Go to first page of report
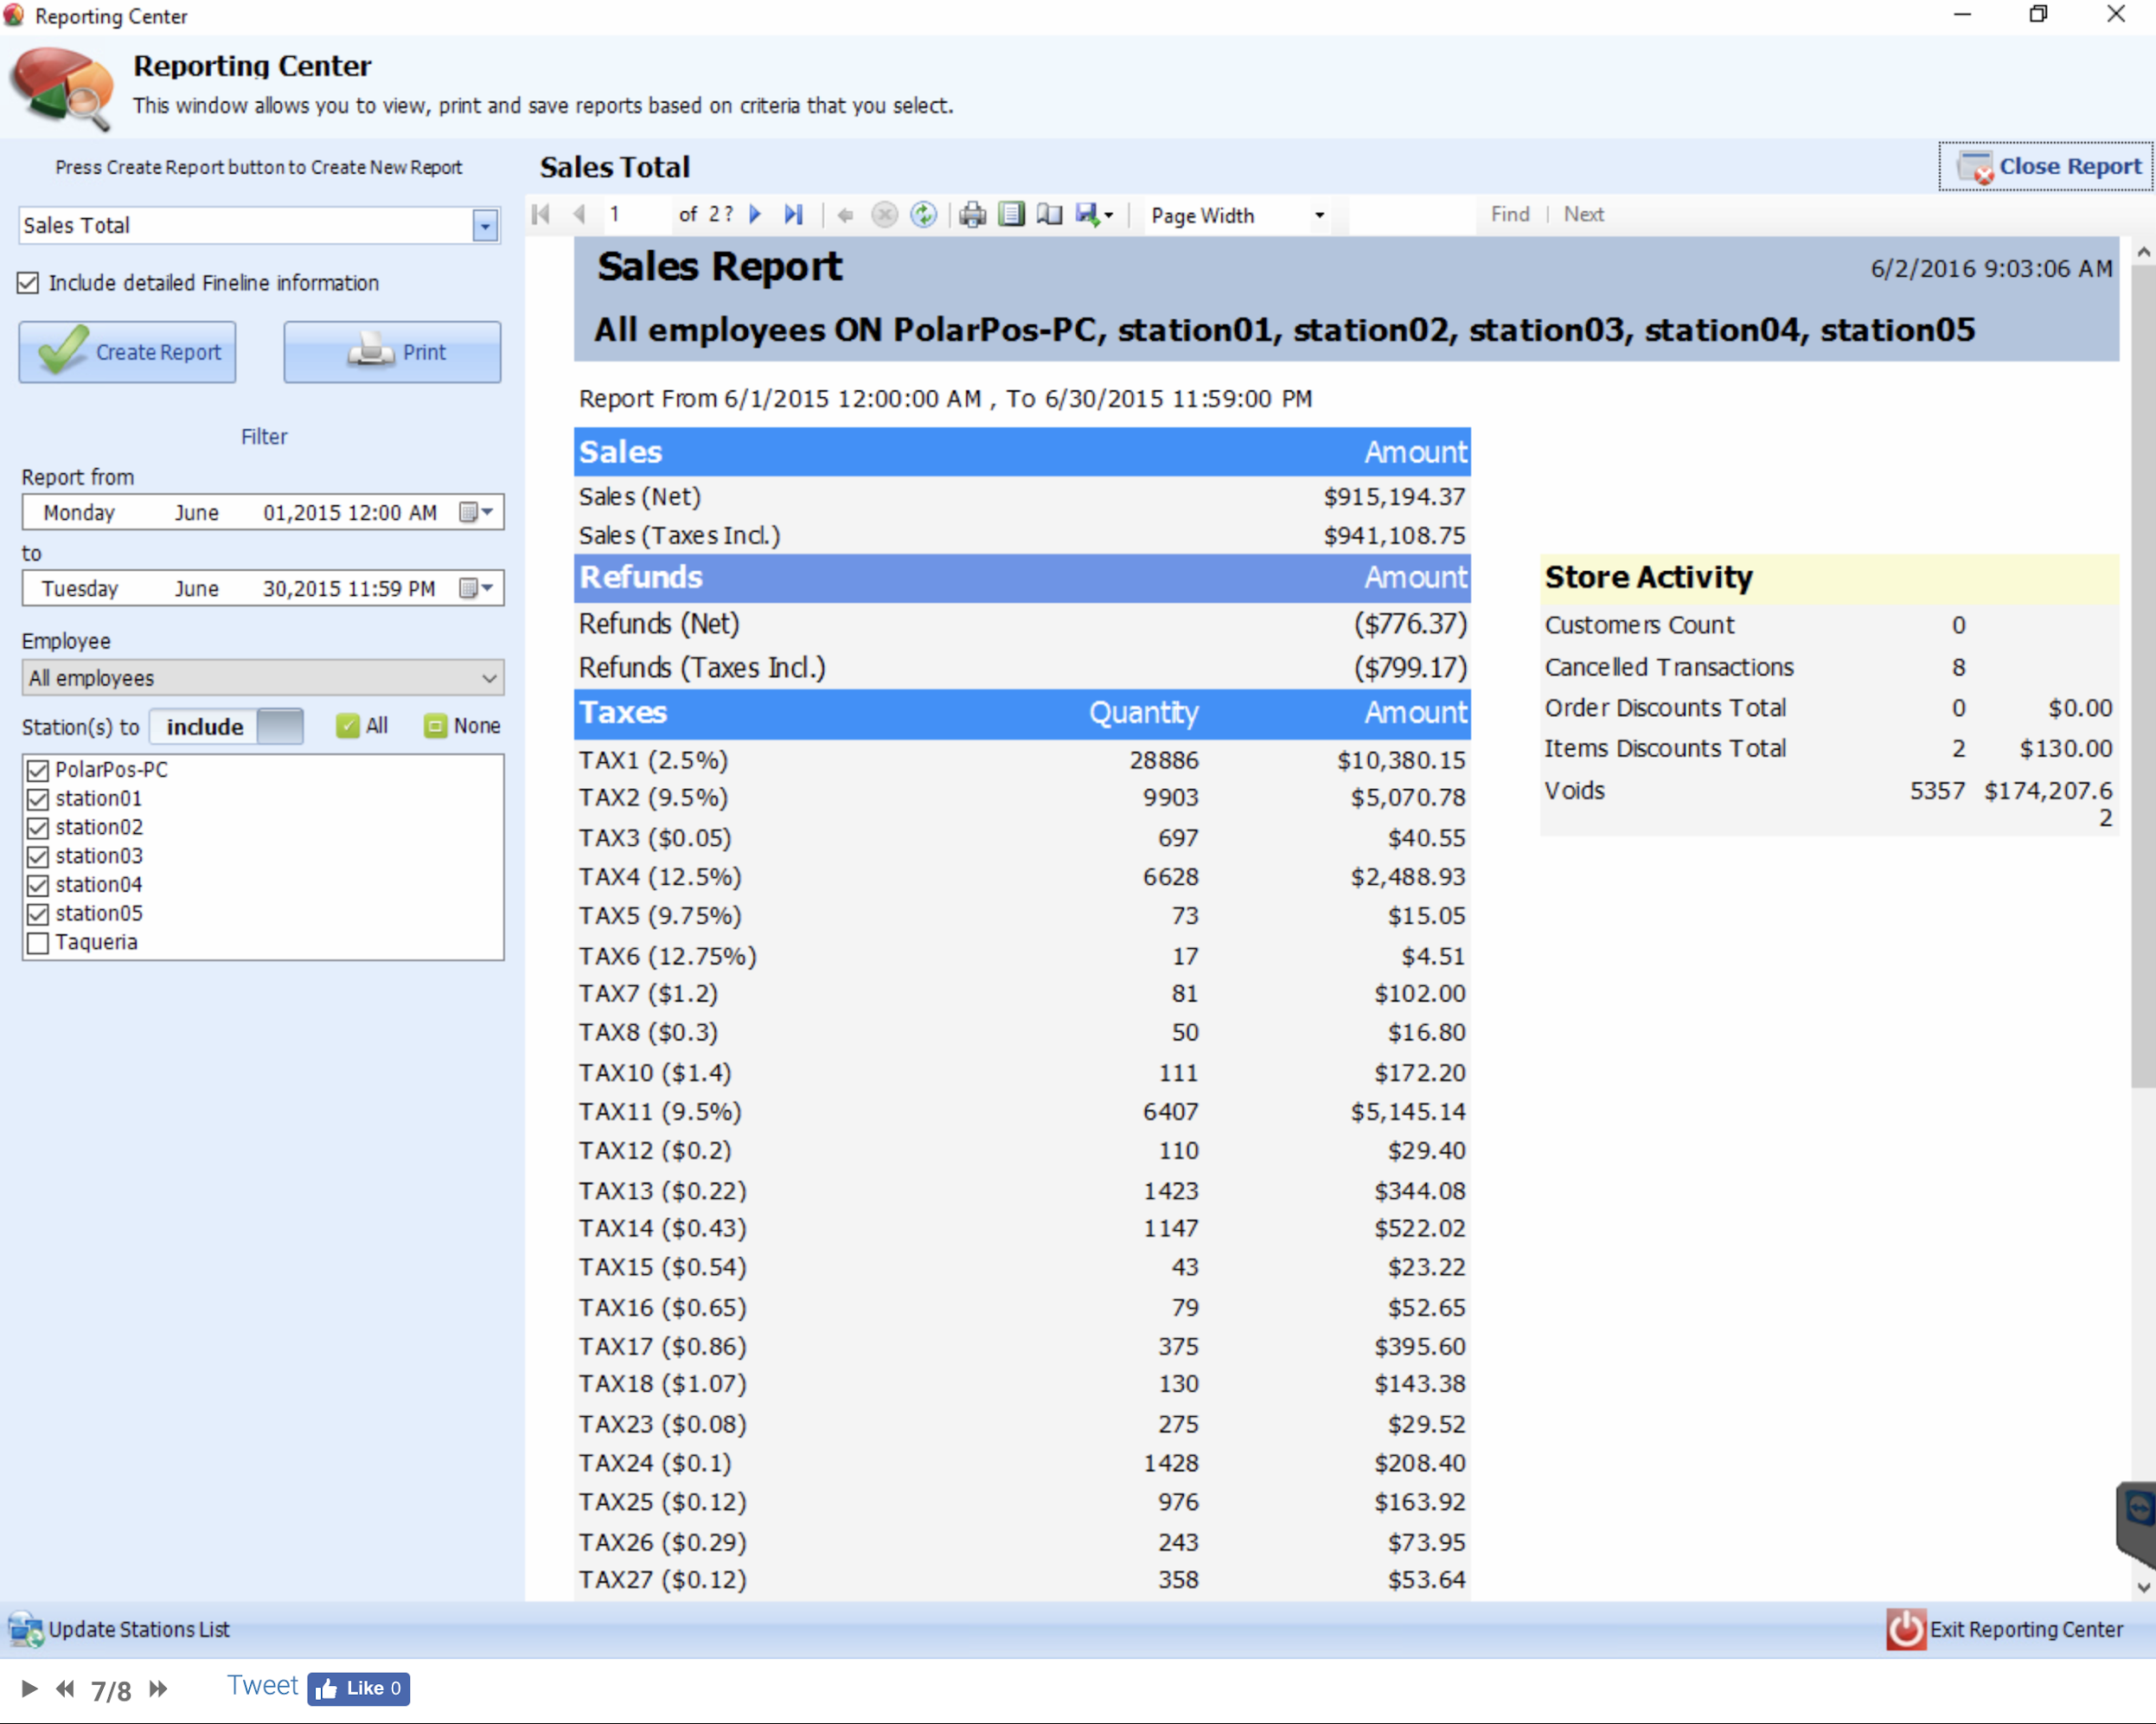 point(541,214)
